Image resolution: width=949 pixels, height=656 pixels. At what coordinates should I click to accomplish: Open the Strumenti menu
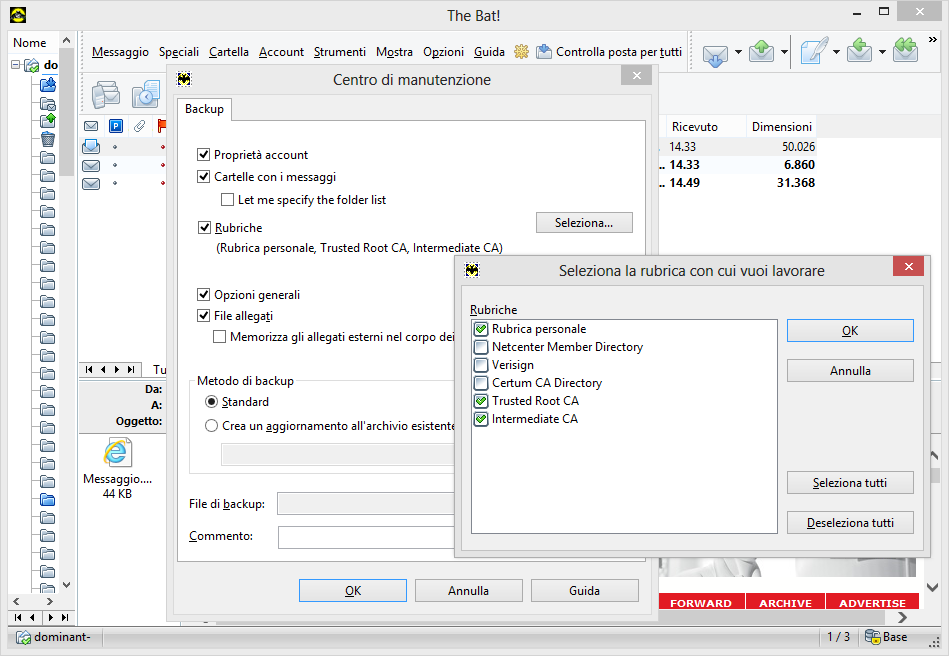tap(340, 52)
